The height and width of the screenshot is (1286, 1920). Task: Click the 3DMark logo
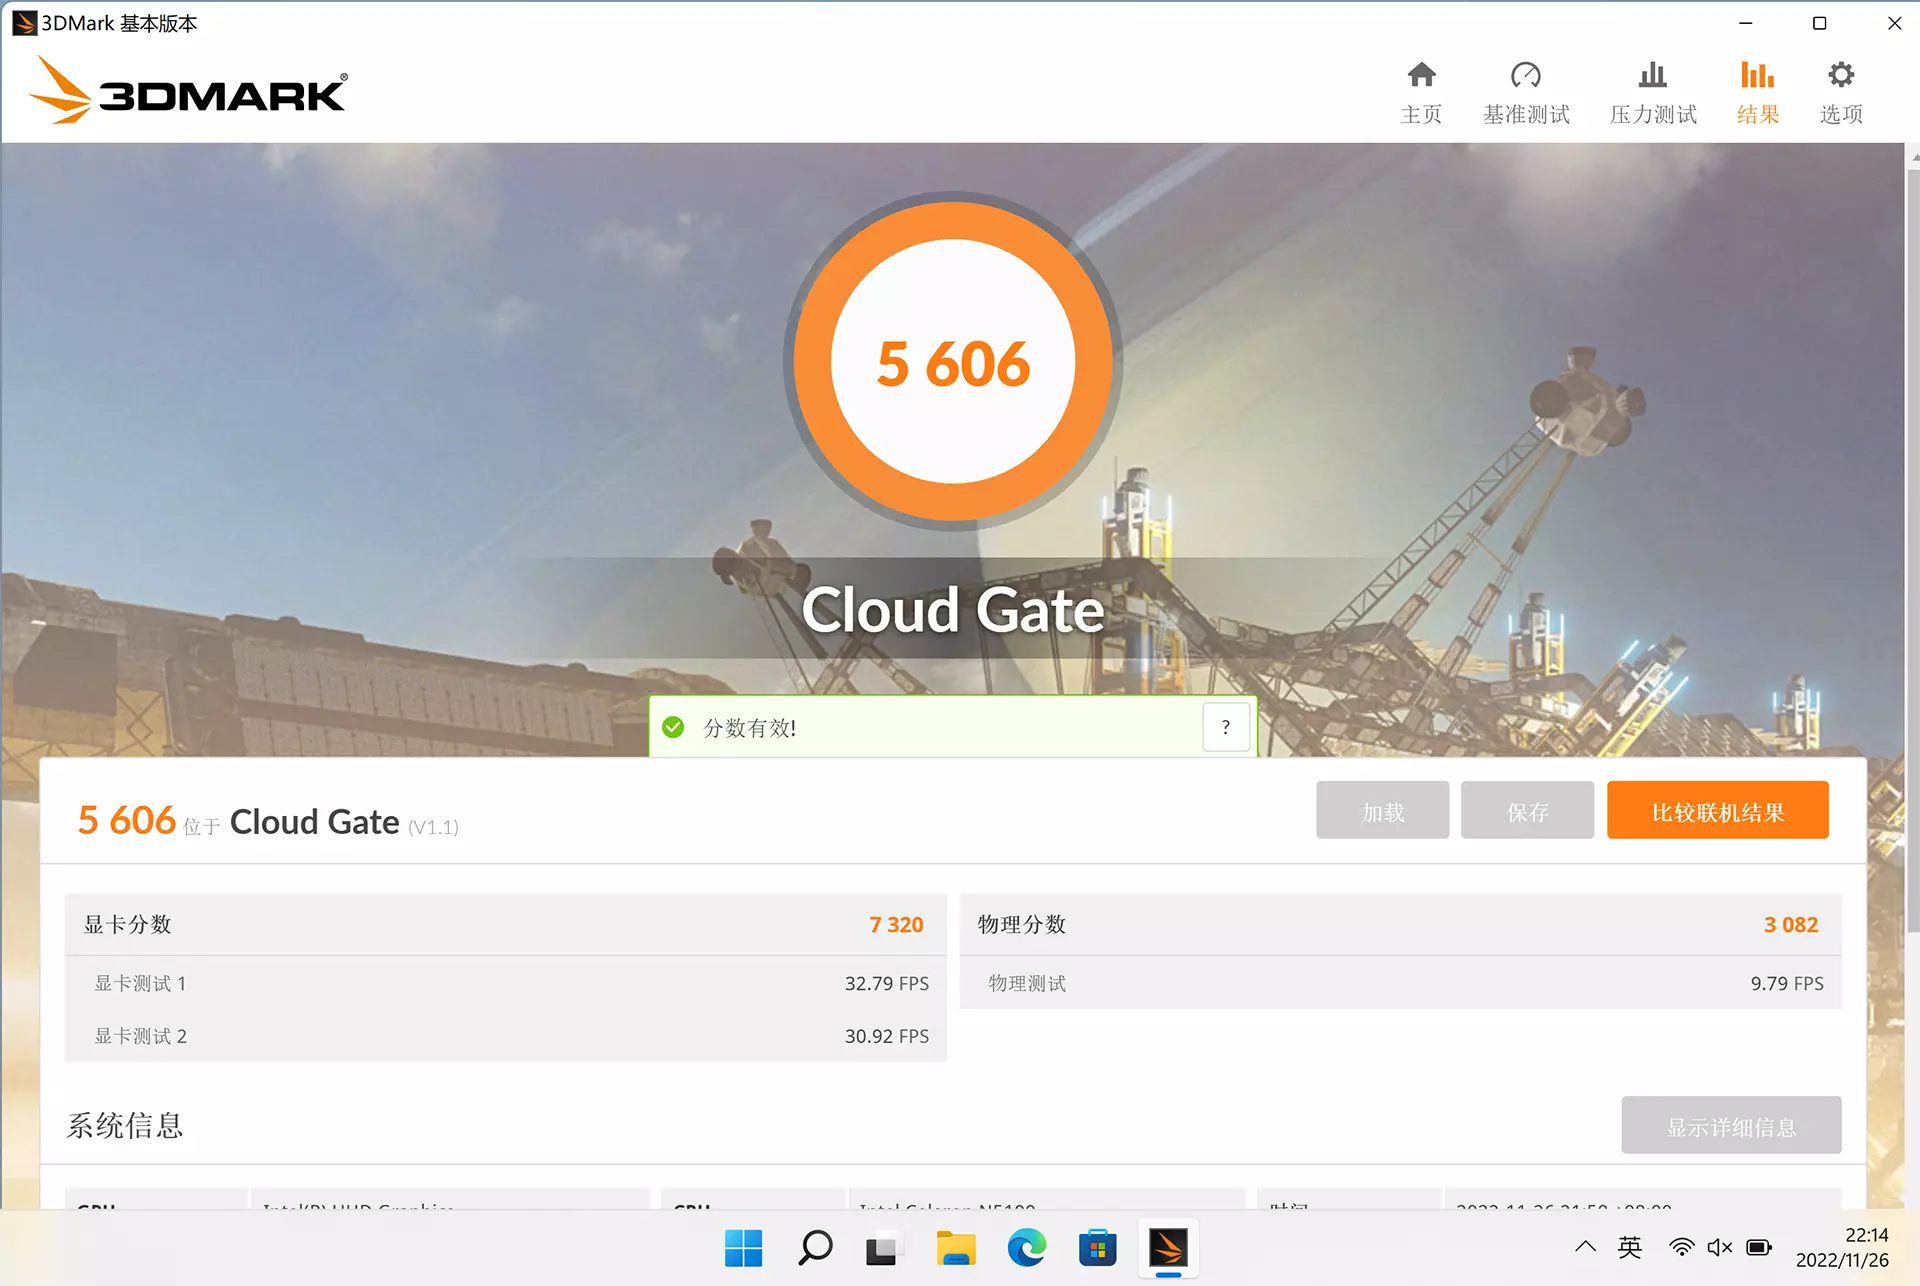click(x=188, y=90)
